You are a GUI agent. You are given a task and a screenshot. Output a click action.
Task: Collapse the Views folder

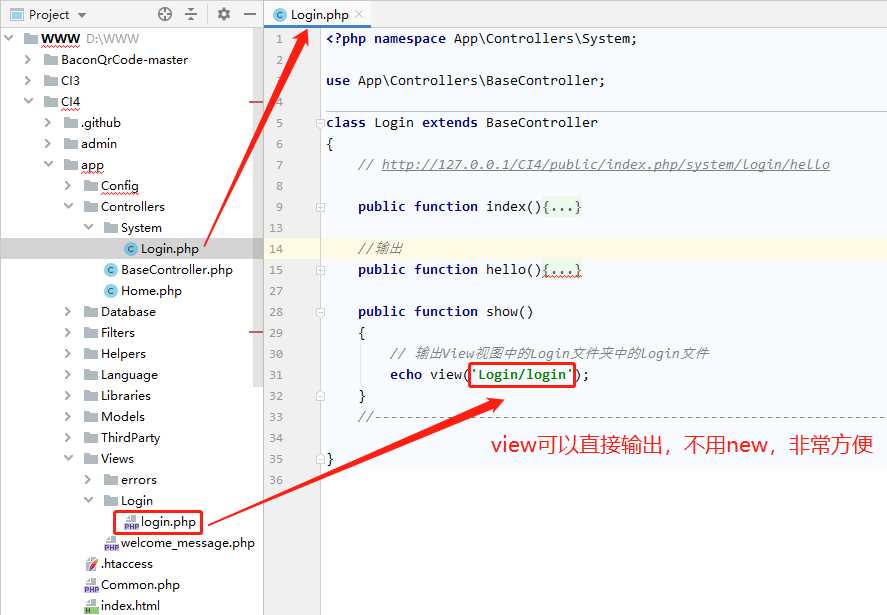68,458
